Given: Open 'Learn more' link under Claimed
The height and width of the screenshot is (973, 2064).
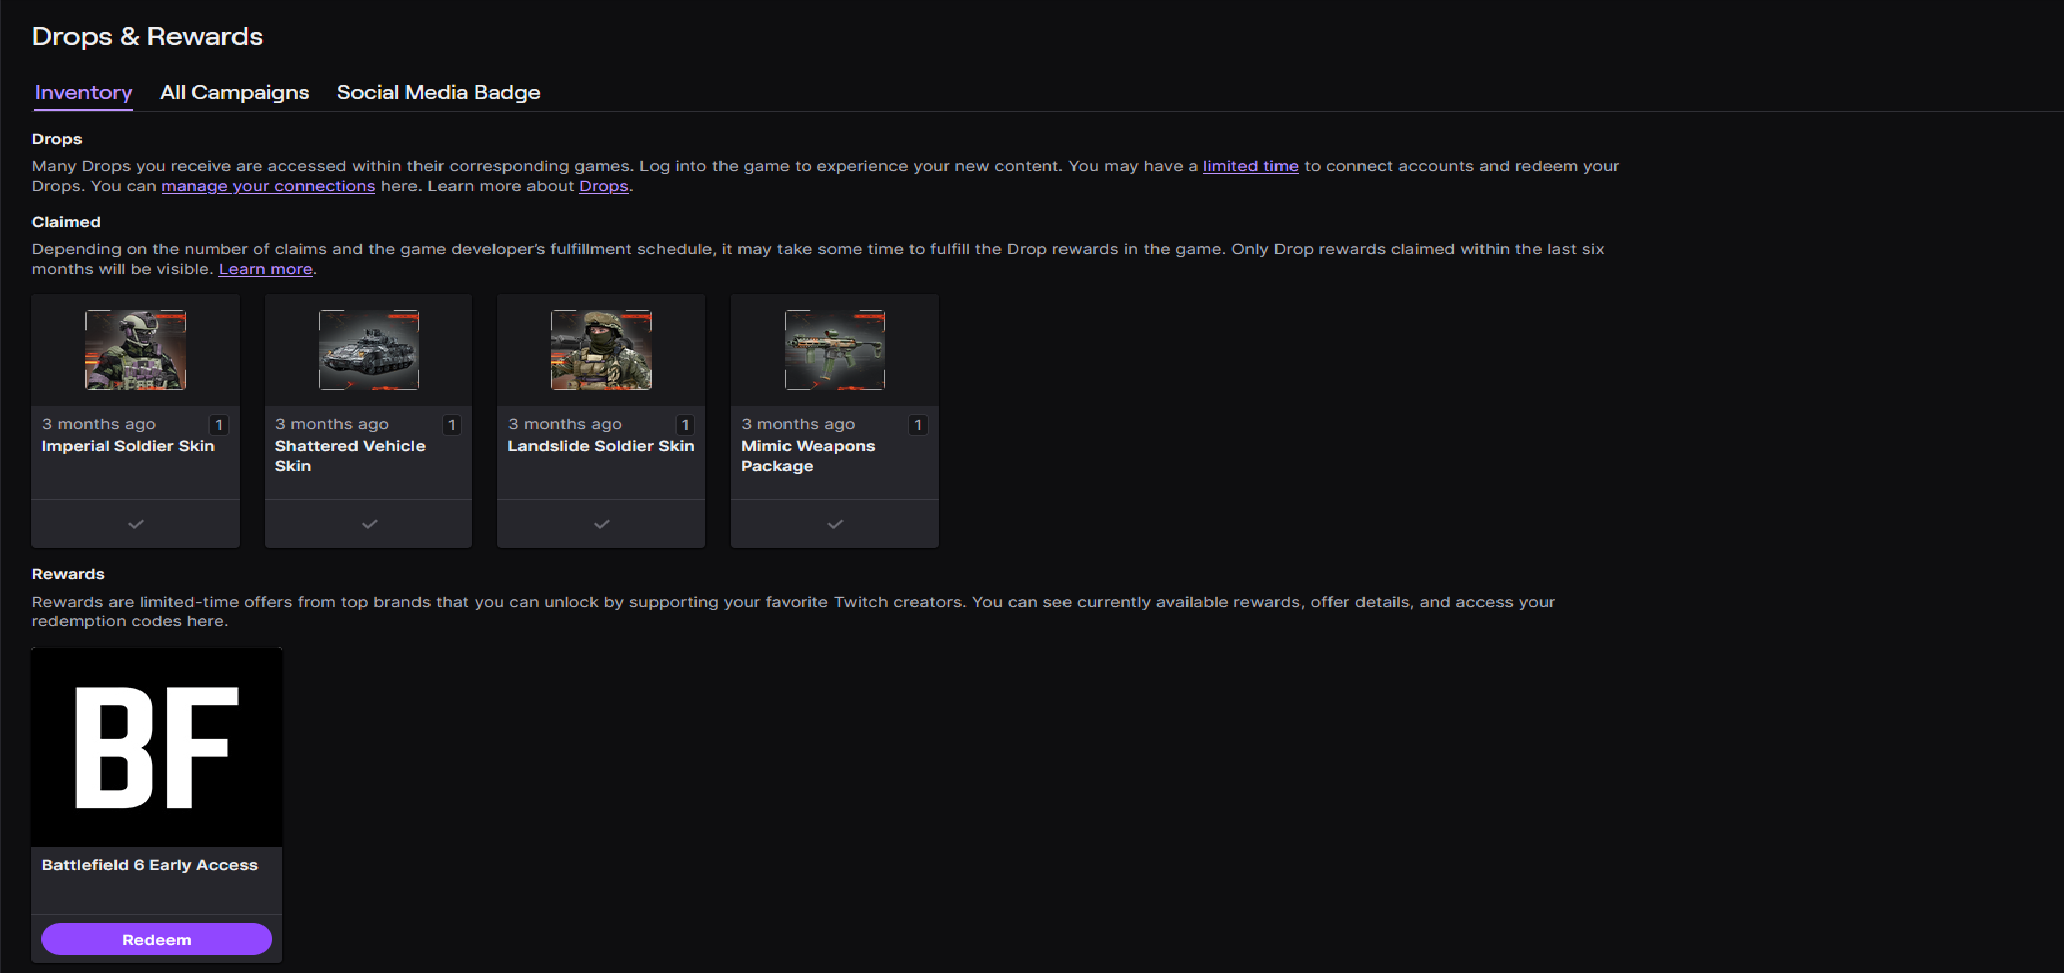Looking at the screenshot, I should tap(265, 269).
